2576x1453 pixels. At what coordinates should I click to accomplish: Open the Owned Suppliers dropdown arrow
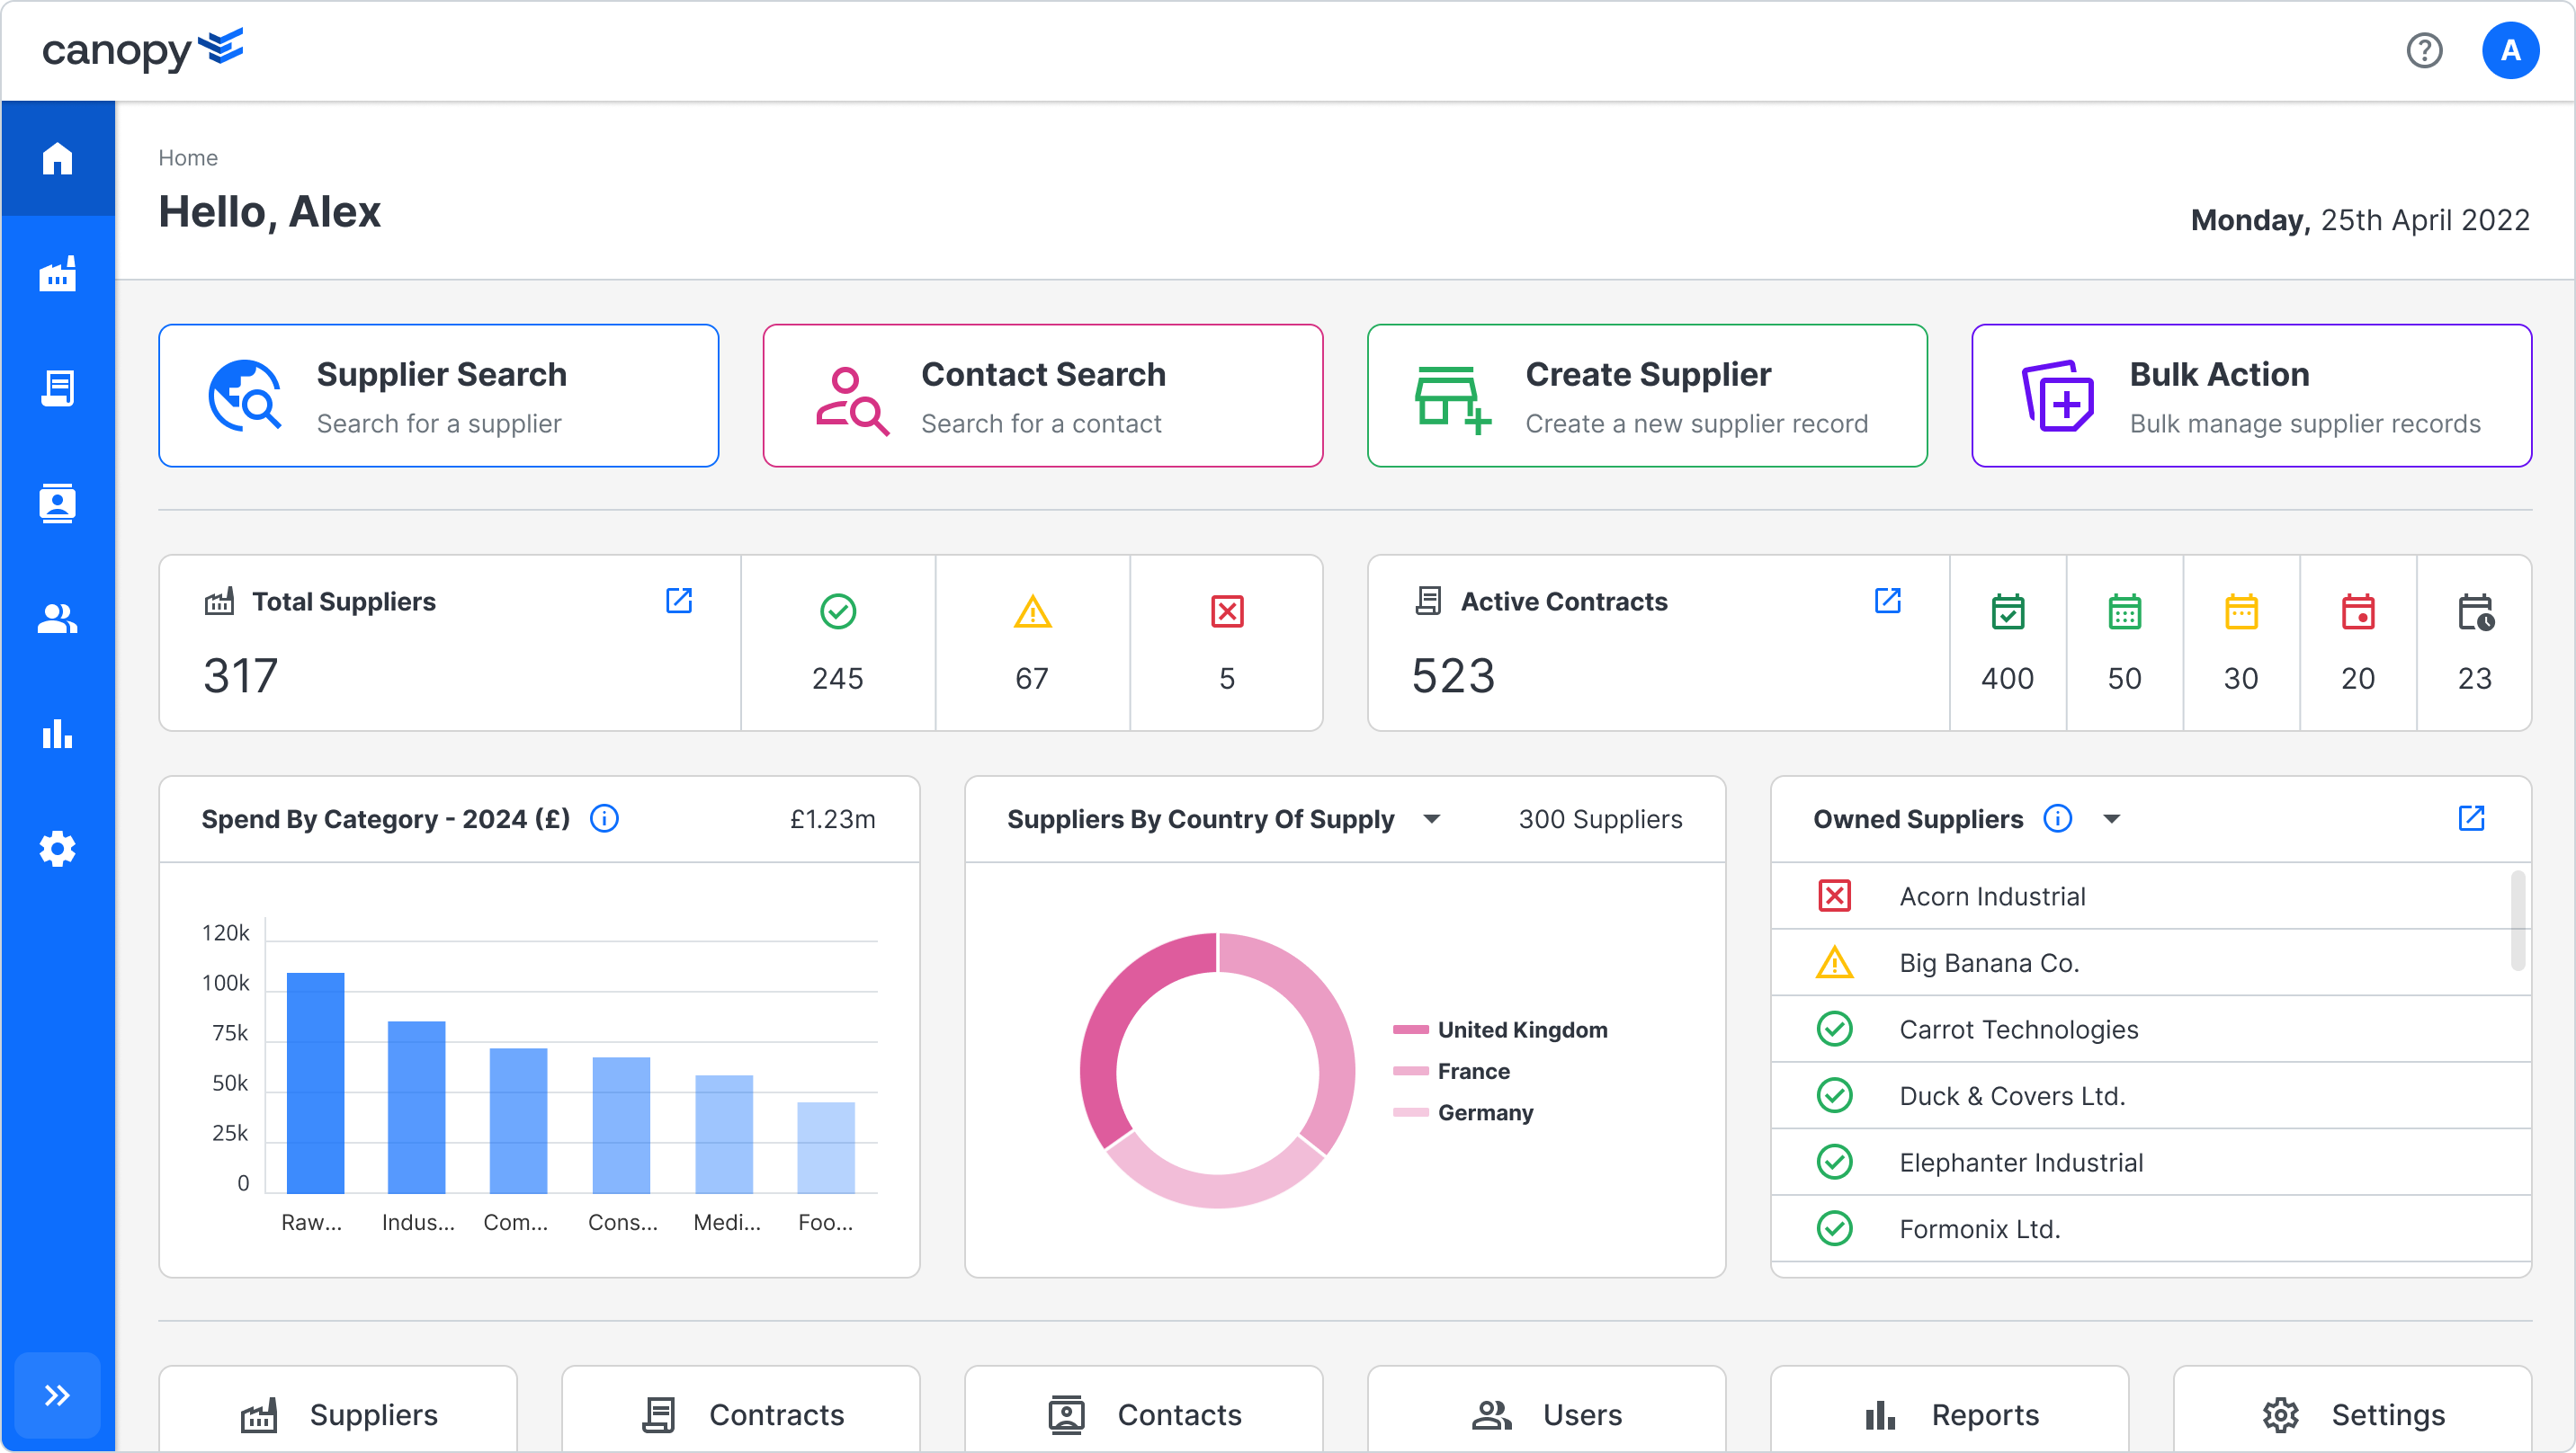2112,819
